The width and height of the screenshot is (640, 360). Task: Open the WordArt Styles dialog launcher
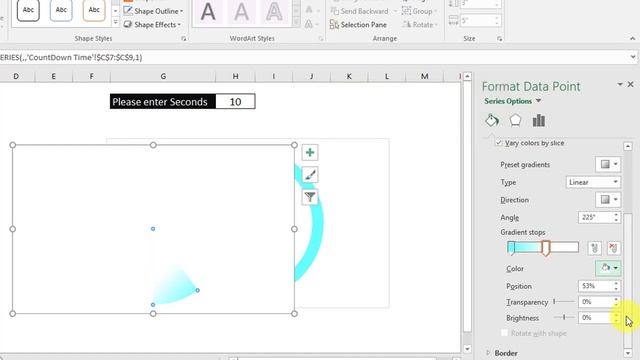(x=321, y=39)
